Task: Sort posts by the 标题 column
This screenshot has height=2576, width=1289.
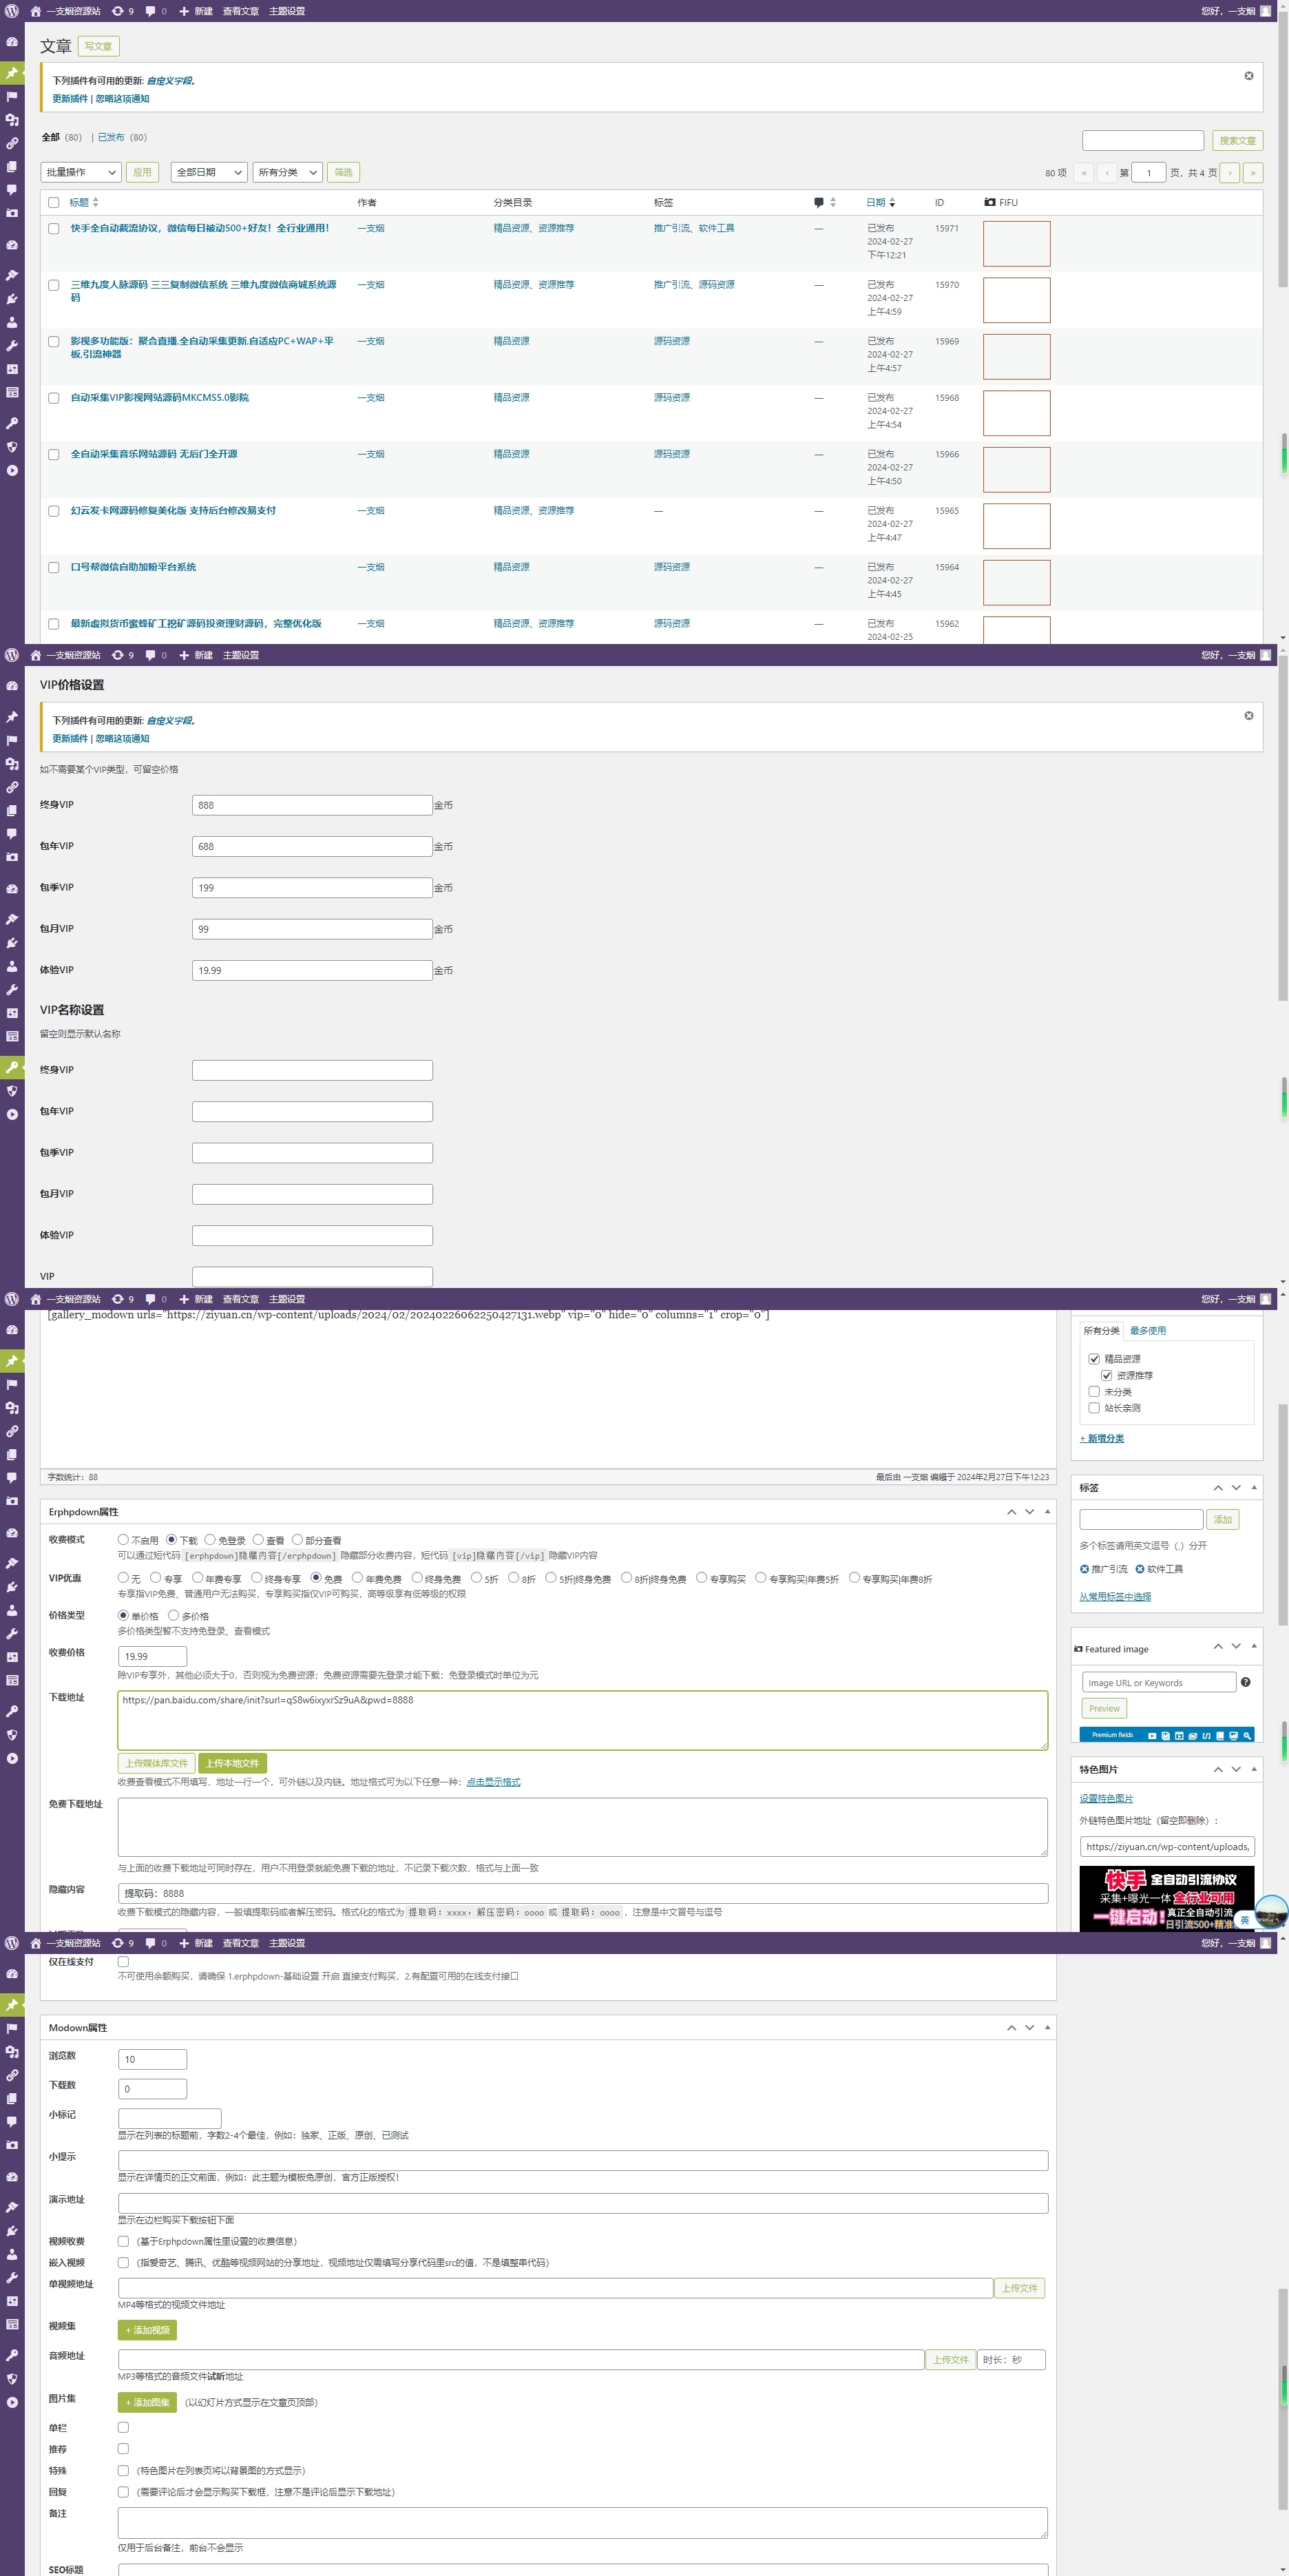Action: (84, 203)
